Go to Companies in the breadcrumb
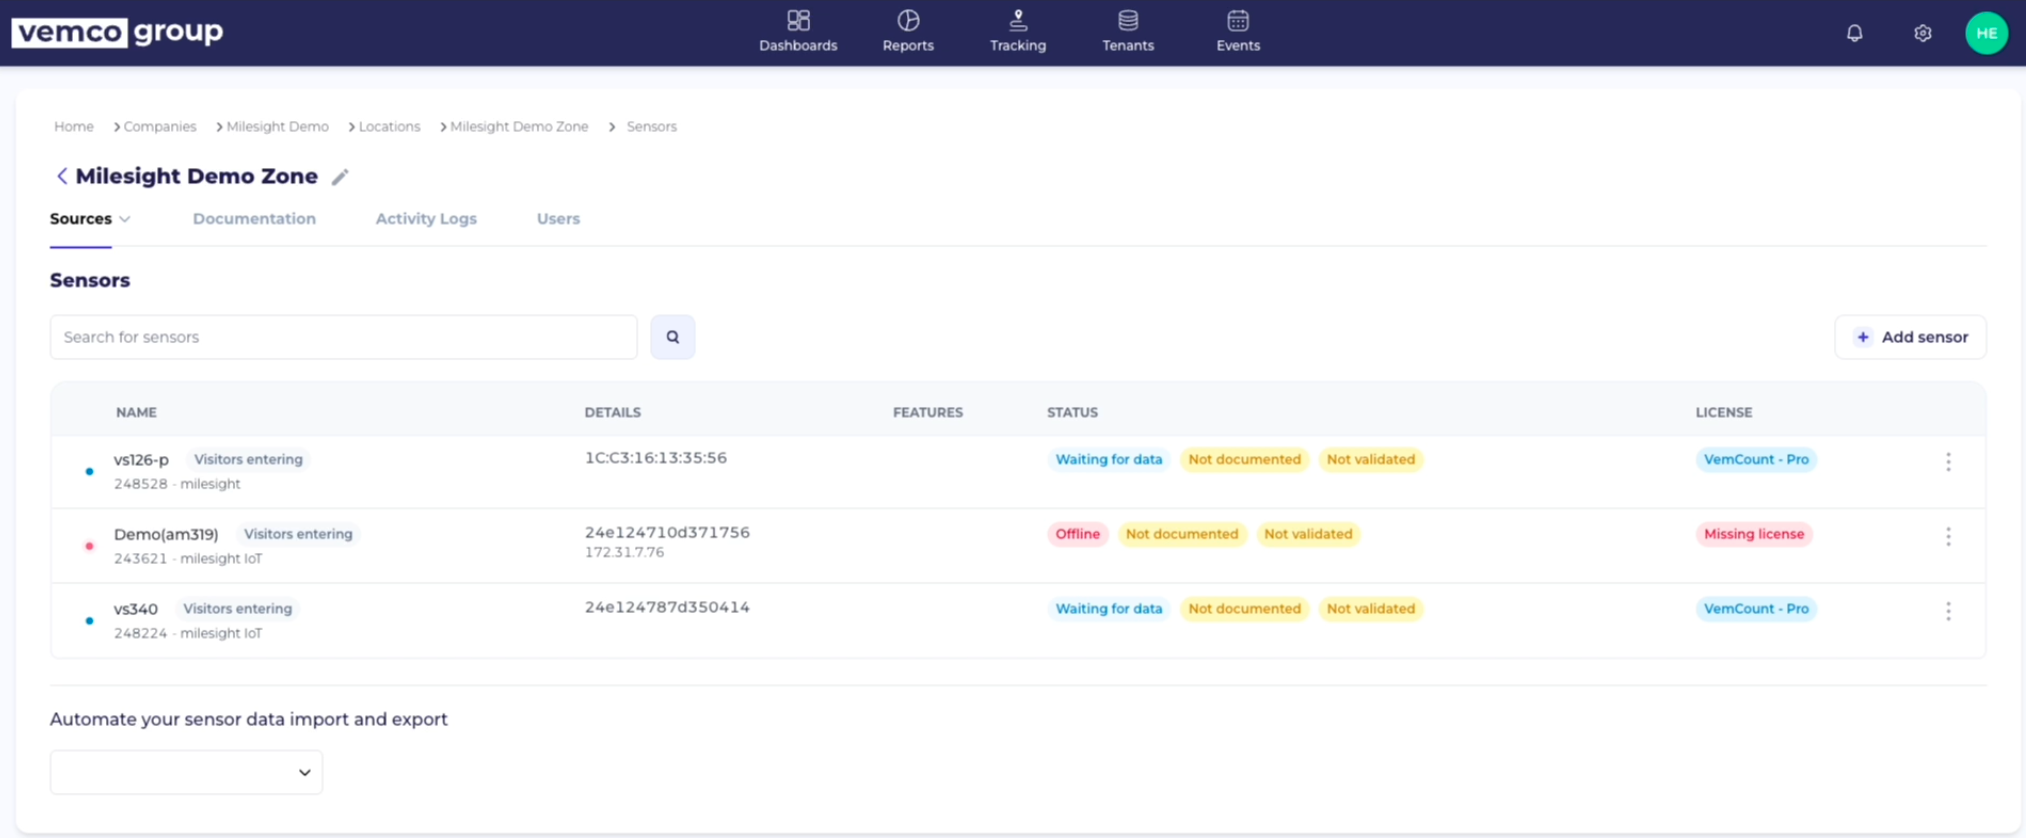 (160, 126)
